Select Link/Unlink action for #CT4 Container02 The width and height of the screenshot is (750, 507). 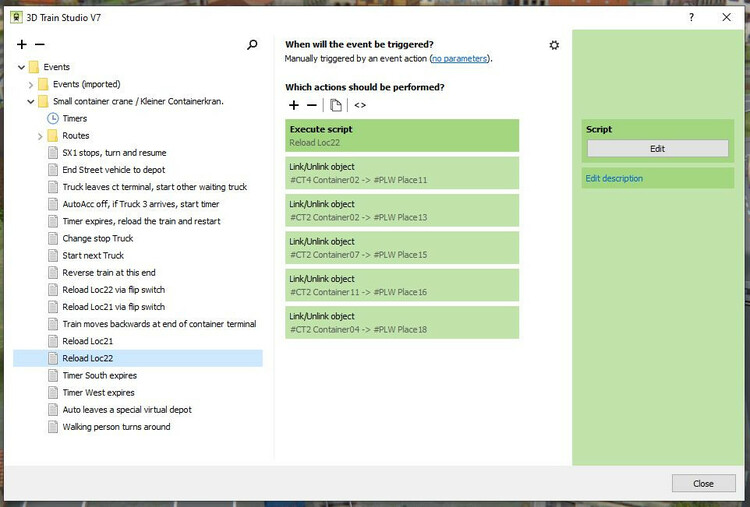click(x=402, y=173)
